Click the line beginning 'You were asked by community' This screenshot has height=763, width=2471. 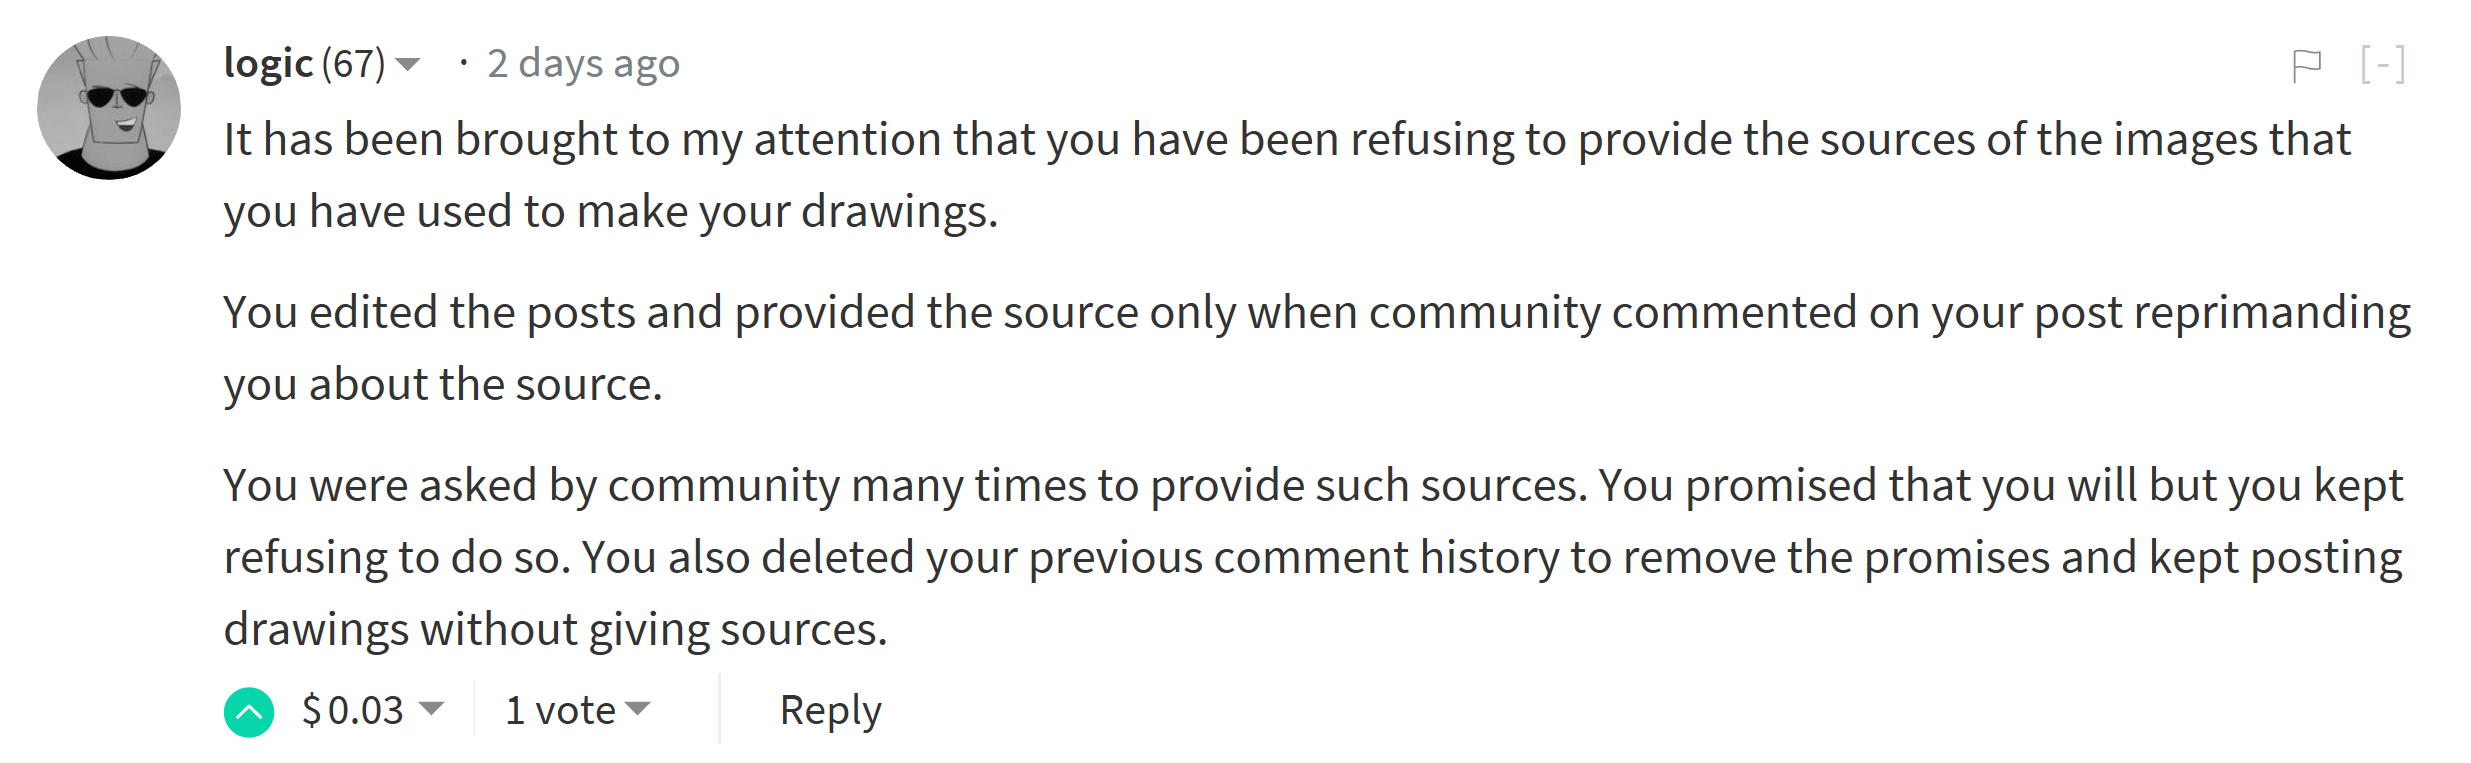point(1312,485)
